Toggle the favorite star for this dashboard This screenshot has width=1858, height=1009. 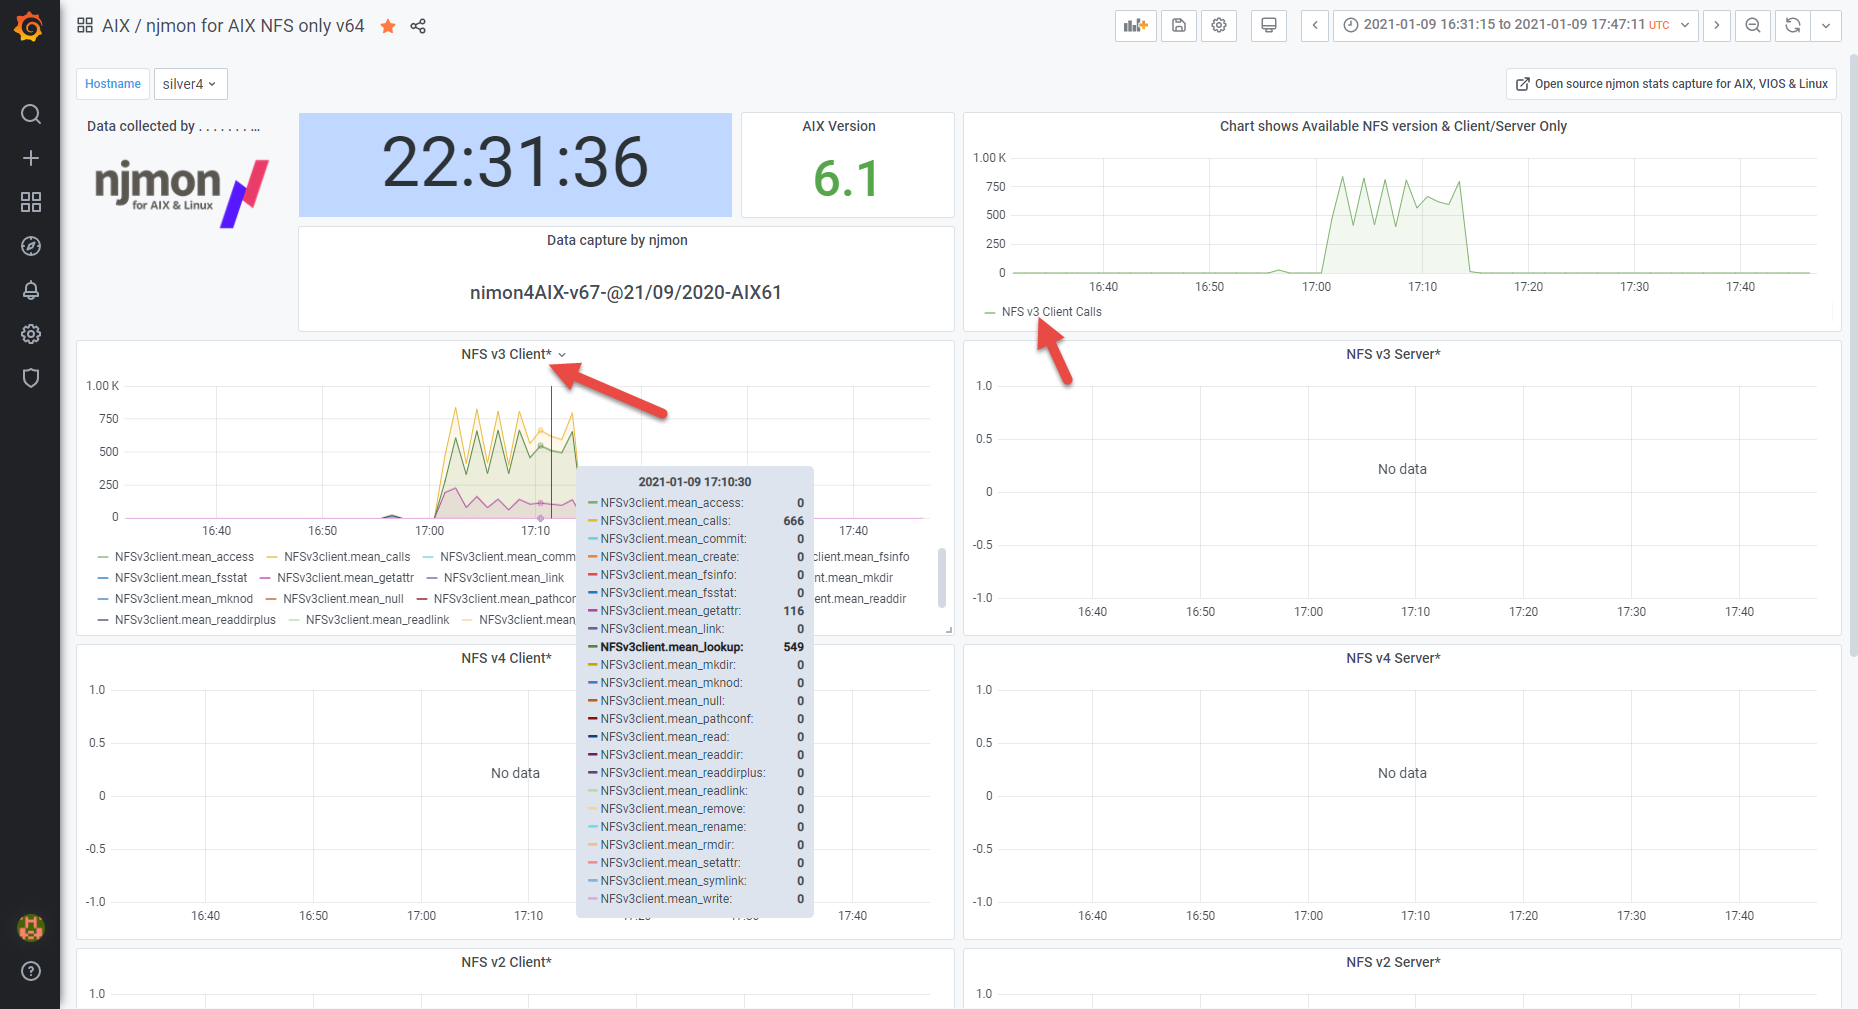(x=388, y=26)
